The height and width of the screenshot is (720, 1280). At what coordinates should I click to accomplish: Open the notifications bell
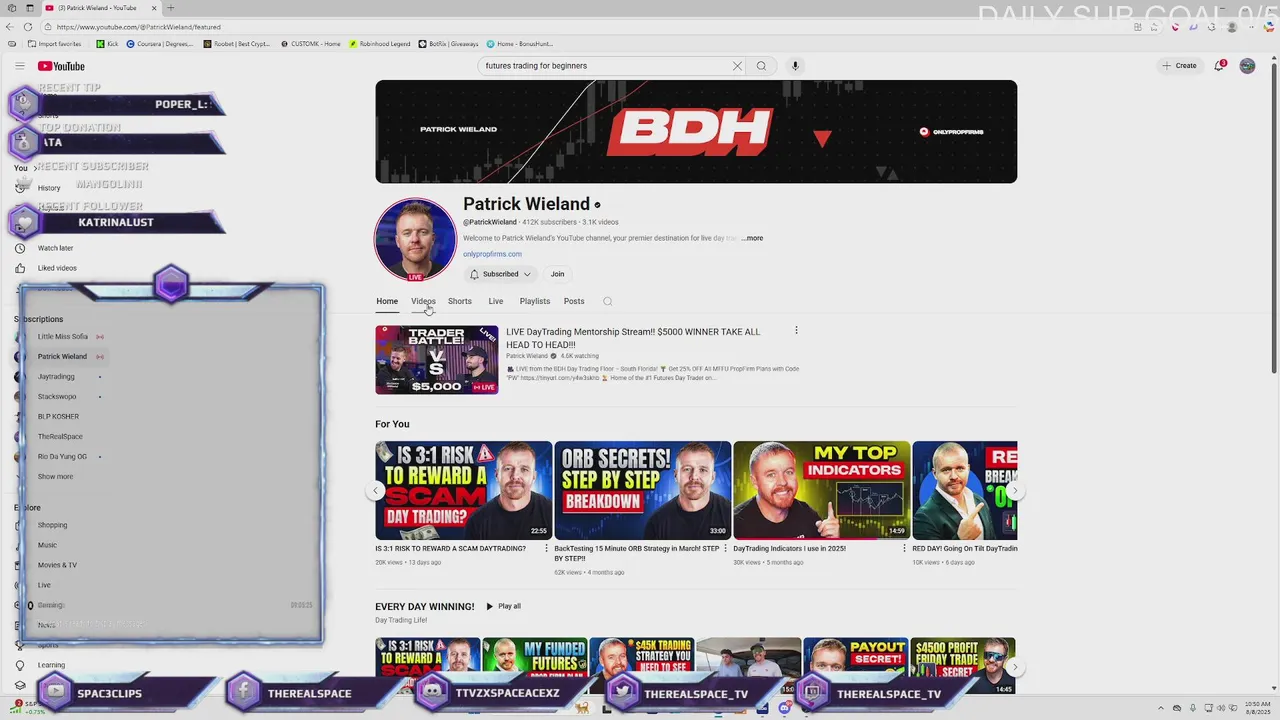coord(1220,65)
